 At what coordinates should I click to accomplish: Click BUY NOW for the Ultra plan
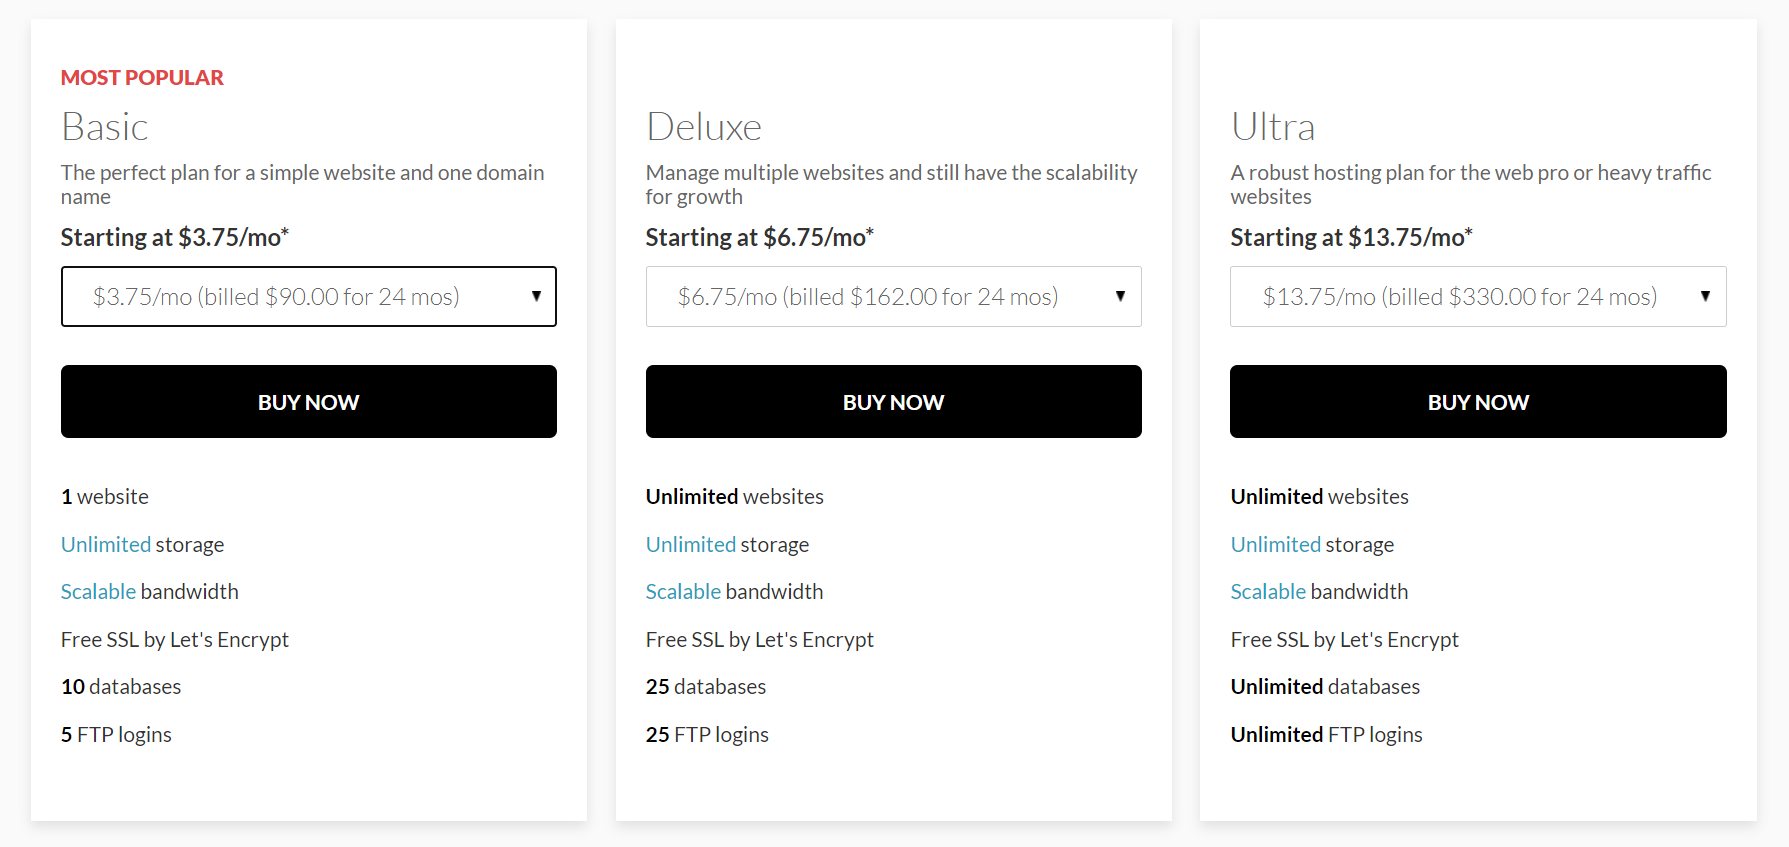pos(1477,401)
